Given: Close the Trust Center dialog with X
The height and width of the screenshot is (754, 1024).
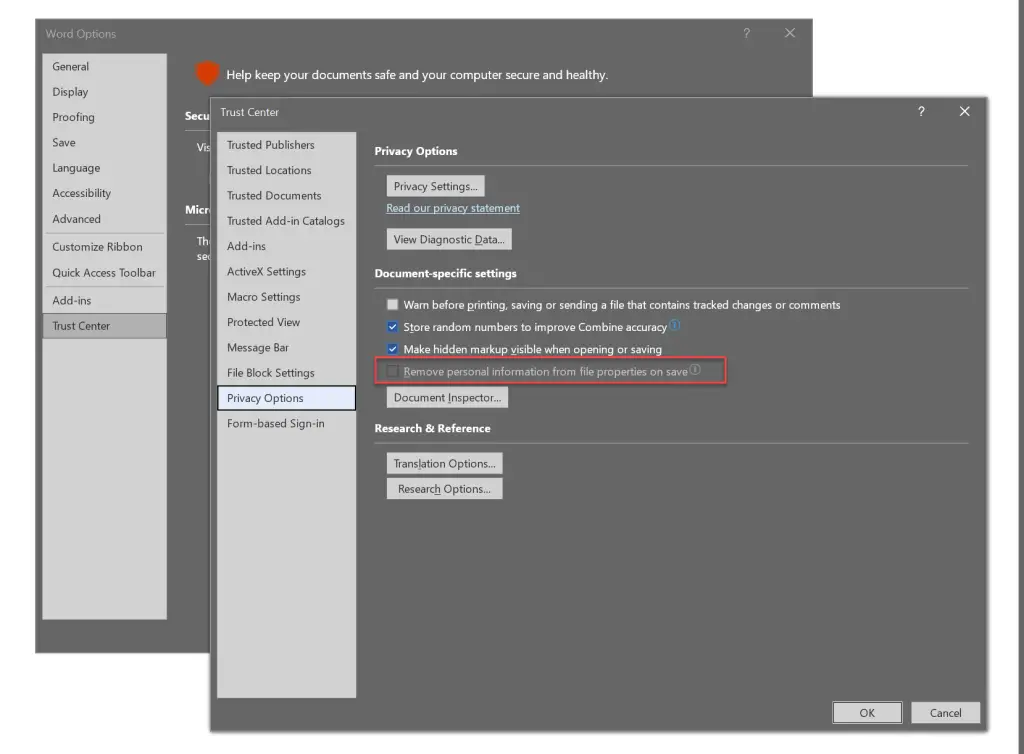Looking at the screenshot, I should [x=964, y=112].
